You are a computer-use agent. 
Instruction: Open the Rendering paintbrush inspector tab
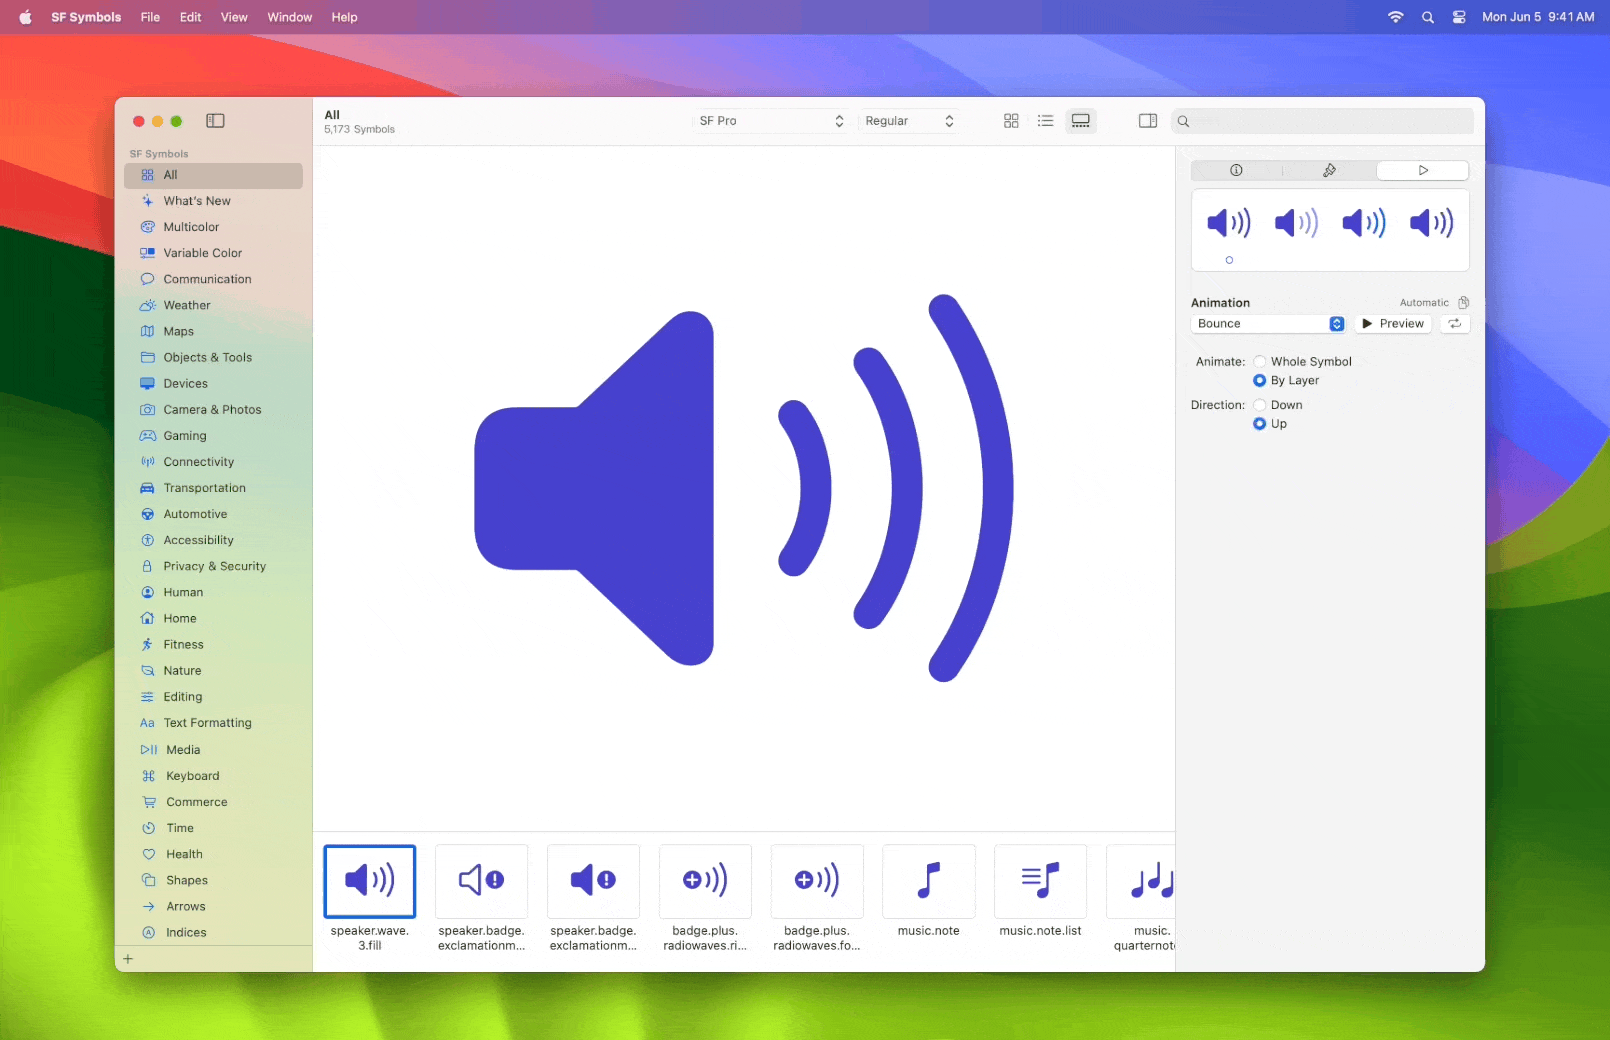point(1329,171)
